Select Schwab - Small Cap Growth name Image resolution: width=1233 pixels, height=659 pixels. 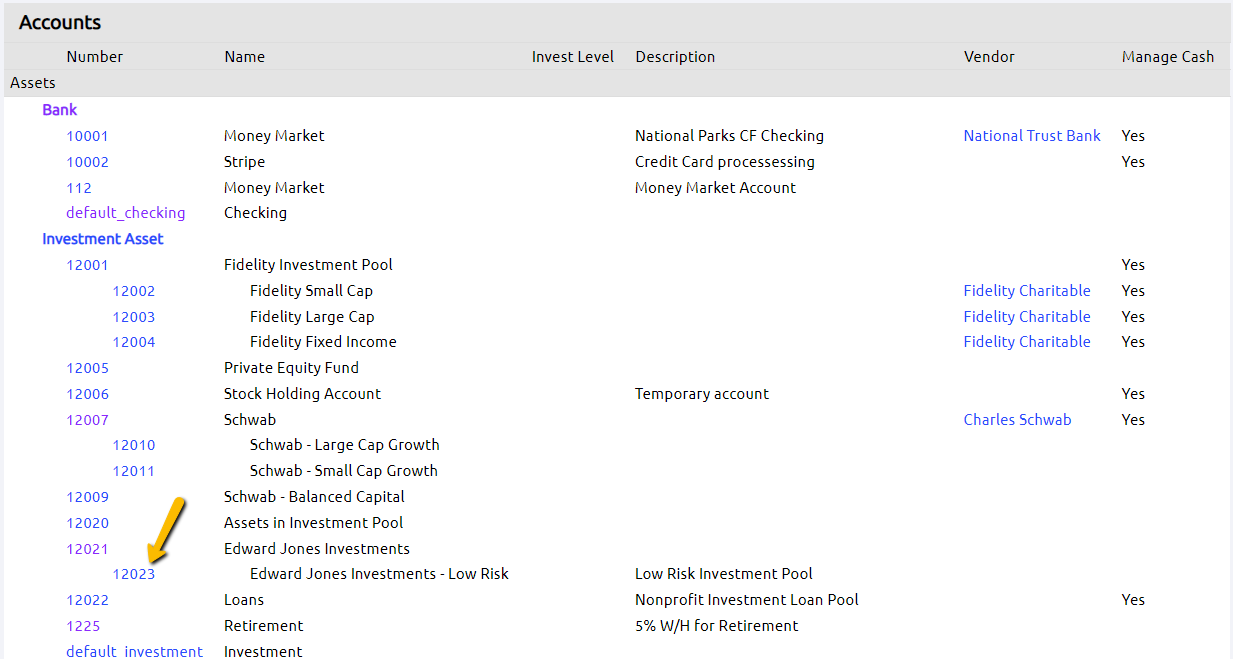344,471
